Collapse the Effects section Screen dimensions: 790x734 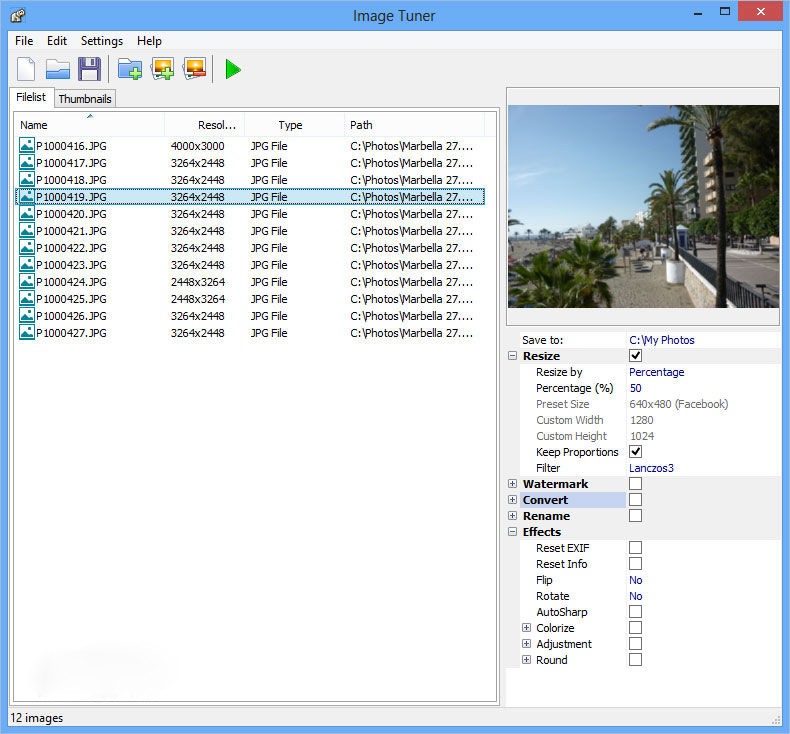coord(513,532)
